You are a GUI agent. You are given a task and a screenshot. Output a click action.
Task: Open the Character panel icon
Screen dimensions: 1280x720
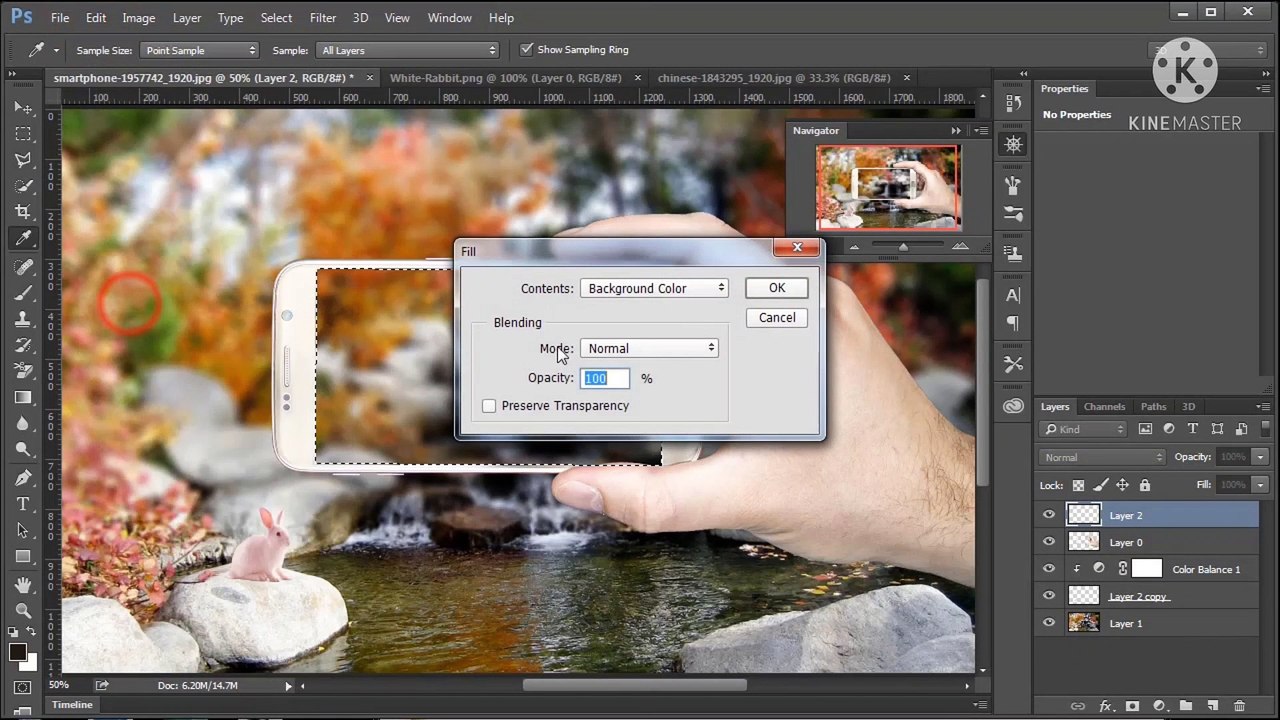[x=1013, y=295]
